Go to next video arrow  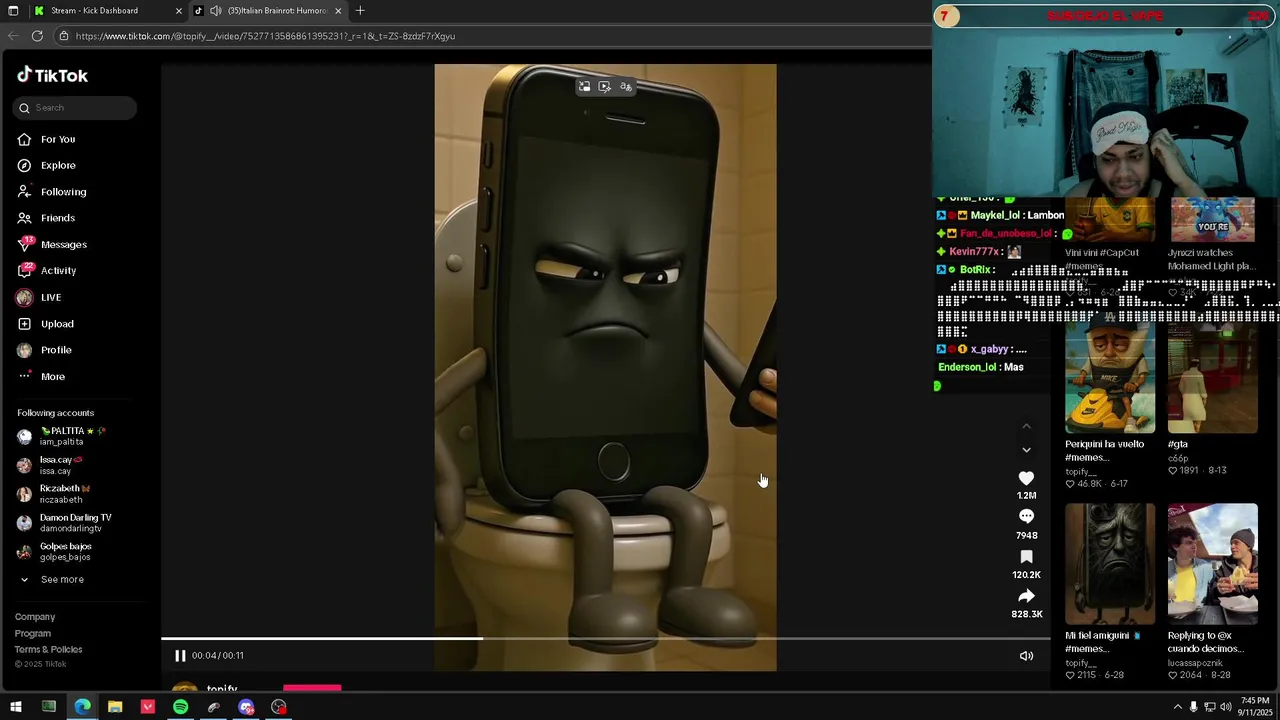pyautogui.click(x=1026, y=450)
